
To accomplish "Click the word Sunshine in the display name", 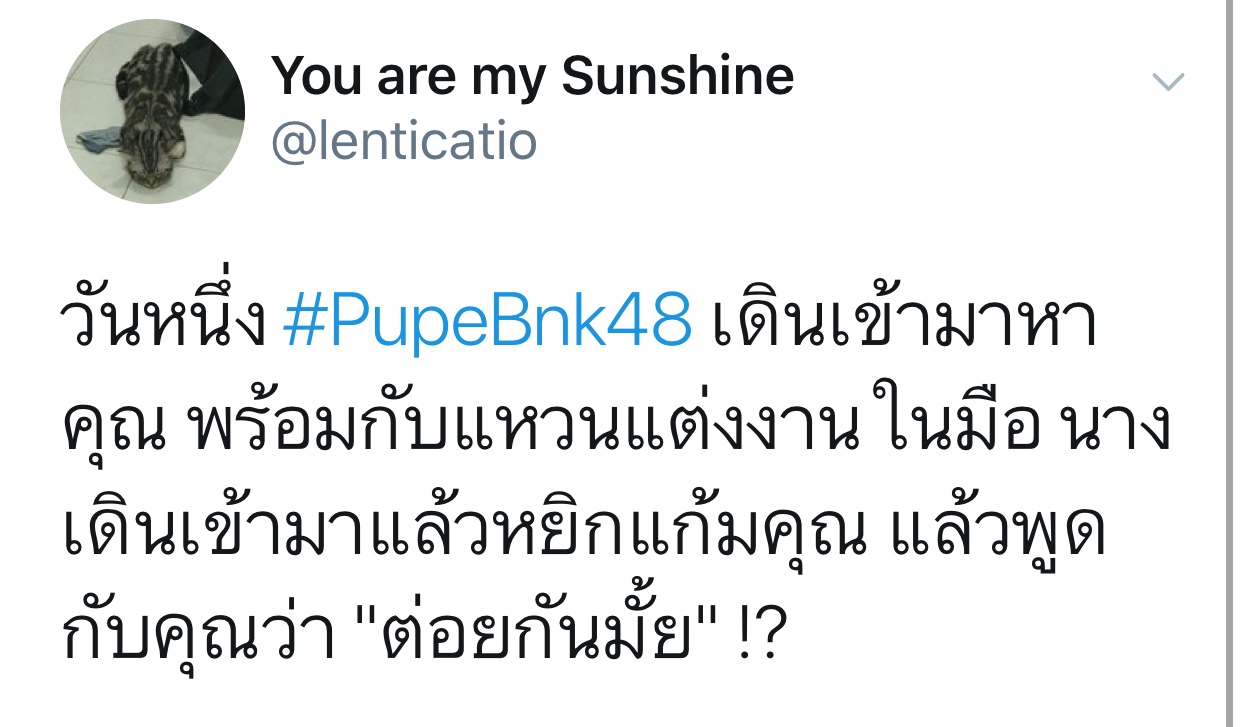I will coord(678,75).
